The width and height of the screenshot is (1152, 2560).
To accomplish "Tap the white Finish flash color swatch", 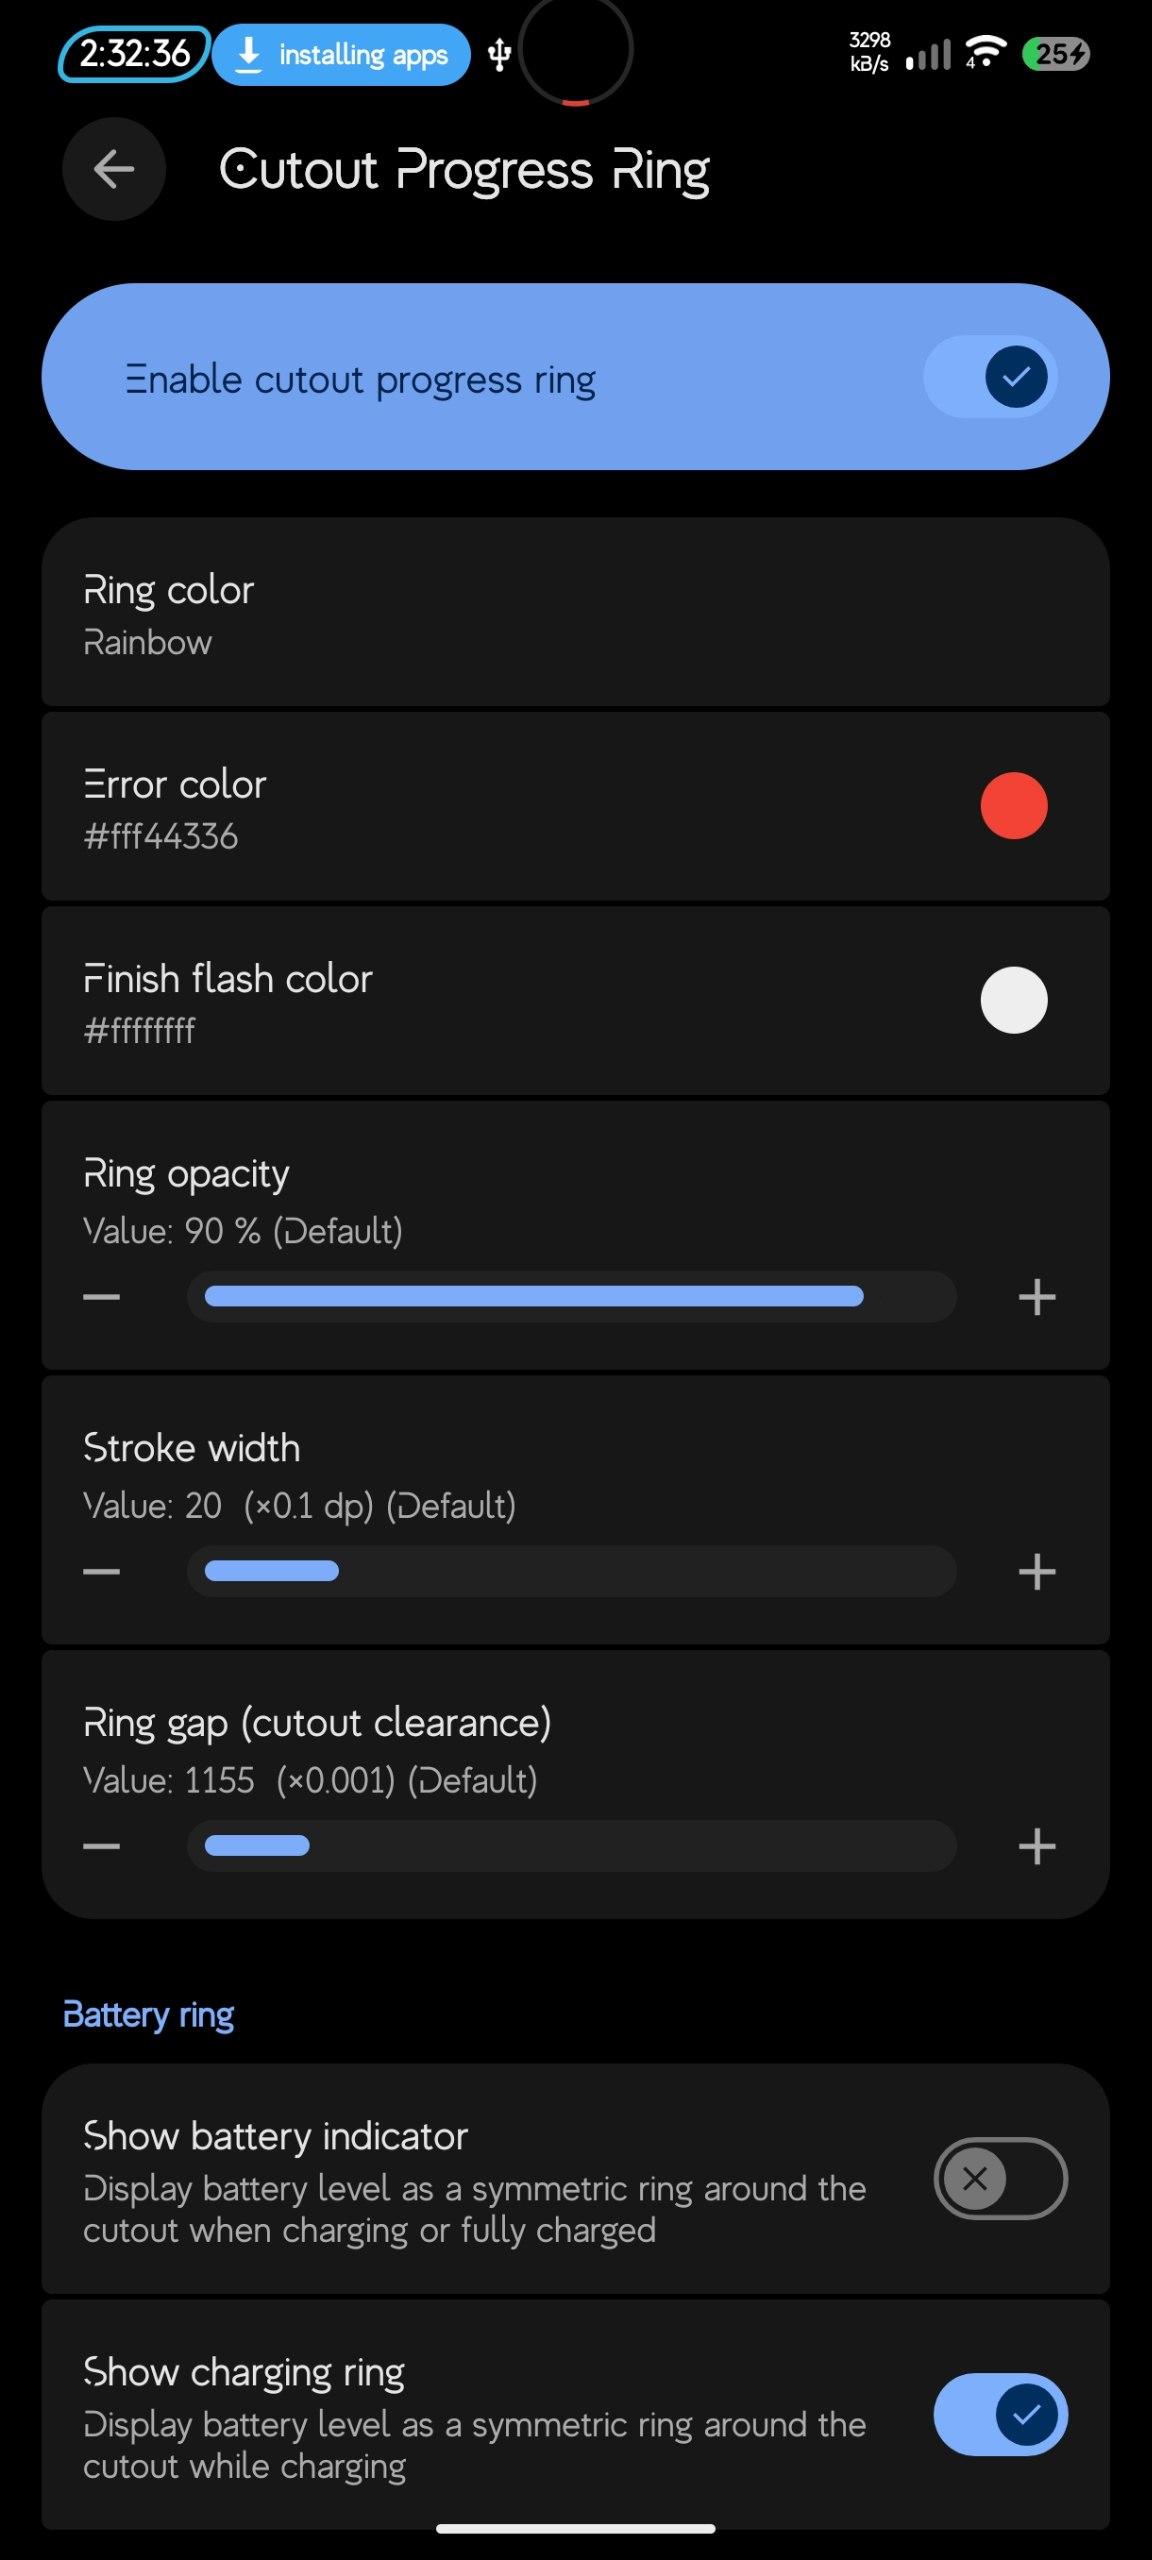I will 1014,1000.
